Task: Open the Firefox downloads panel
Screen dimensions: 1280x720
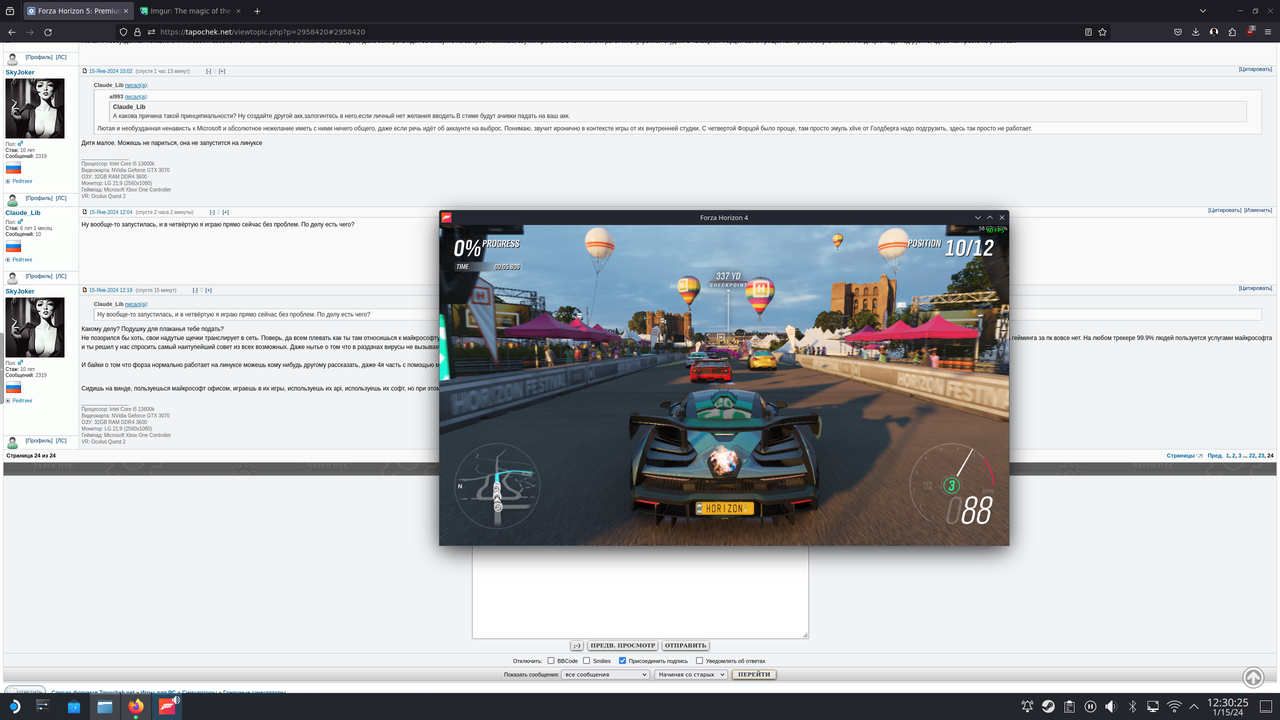Action: pyautogui.click(x=1195, y=32)
